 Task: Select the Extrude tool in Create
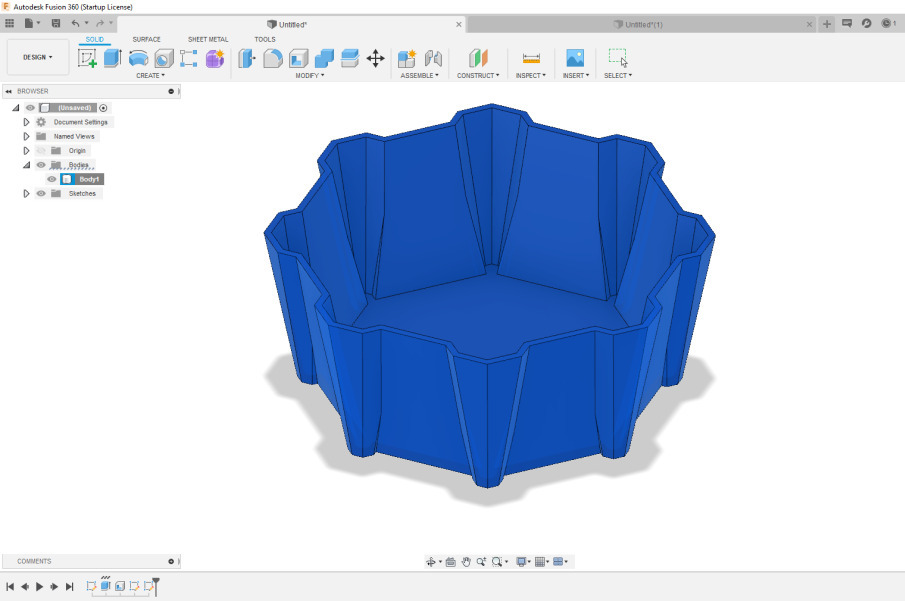pos(112,58)
